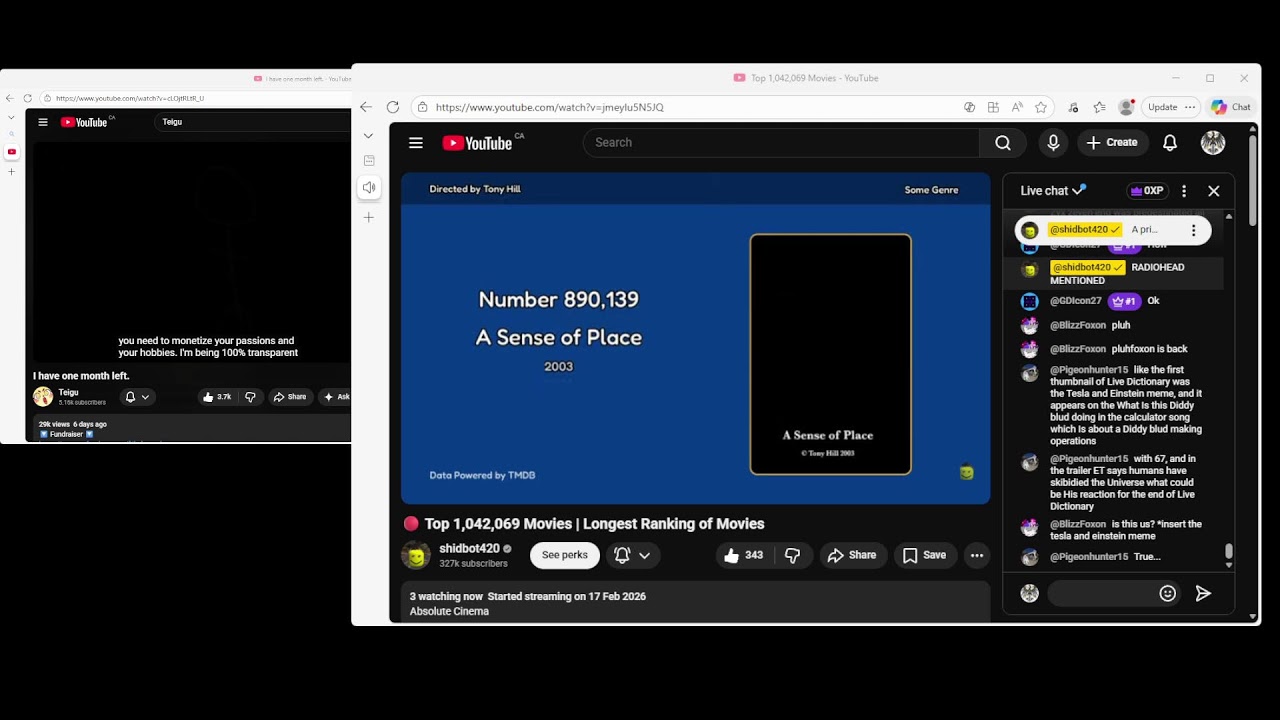Click the live chat scrollbar thumb
Viewport: 1280px width, 720px height.
click(1229, 551)
